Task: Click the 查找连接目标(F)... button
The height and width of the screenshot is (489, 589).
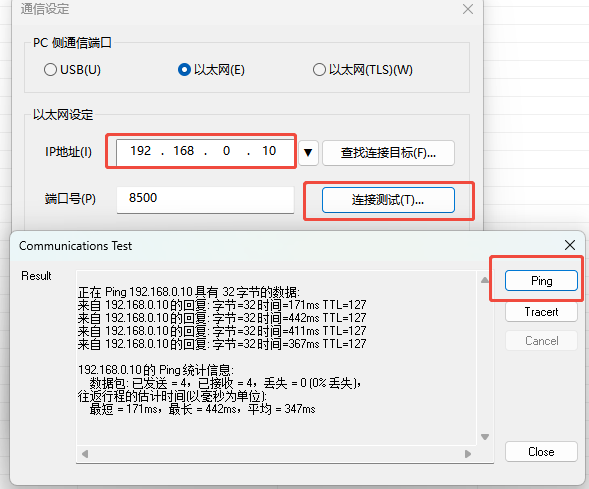Action: (x=388, y=153)
